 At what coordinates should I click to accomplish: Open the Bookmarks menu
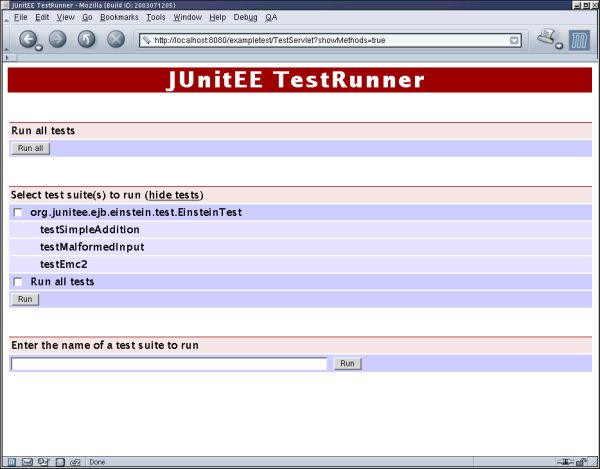pos(119,18)
